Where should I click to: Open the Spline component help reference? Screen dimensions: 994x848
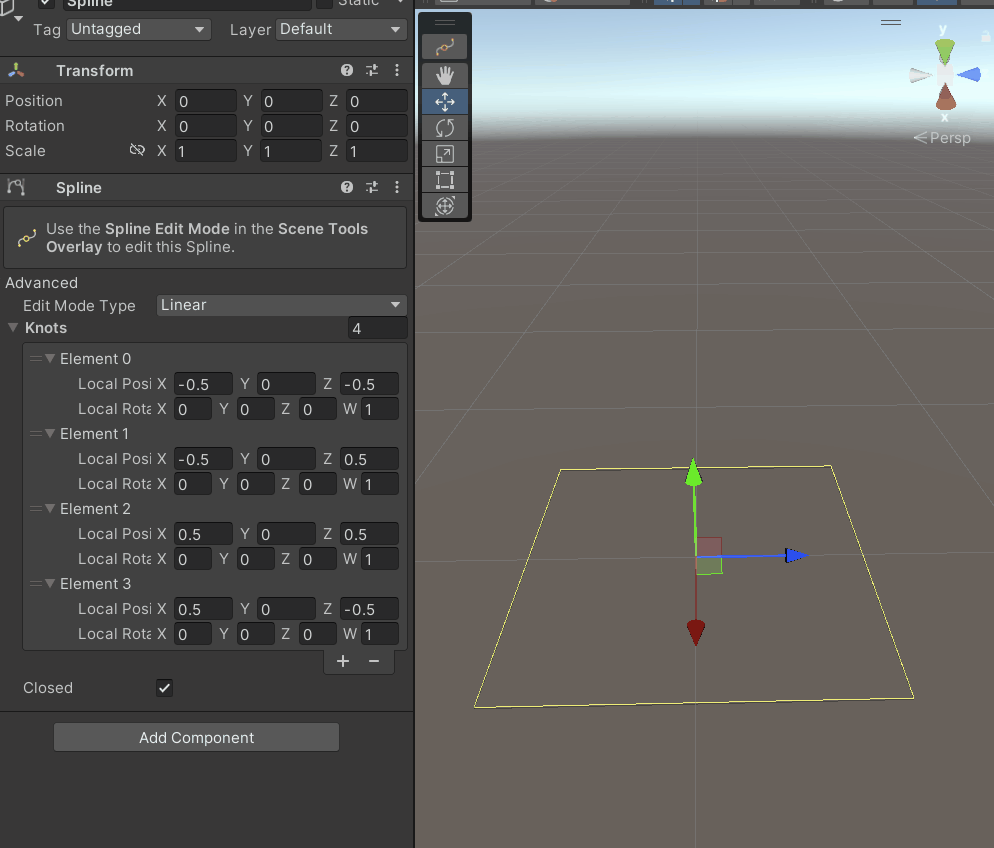(347, 187)
